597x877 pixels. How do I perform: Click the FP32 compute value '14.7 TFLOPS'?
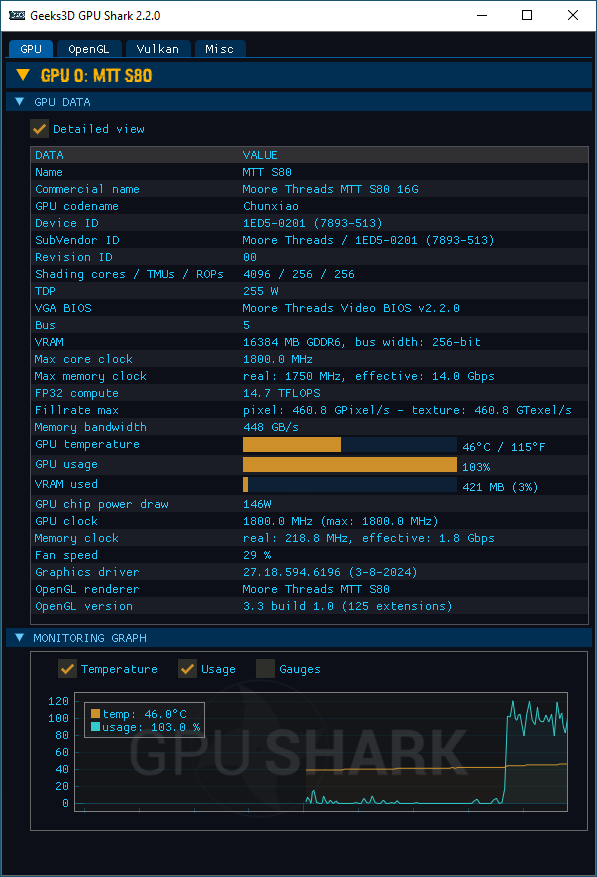coord(282,393)
